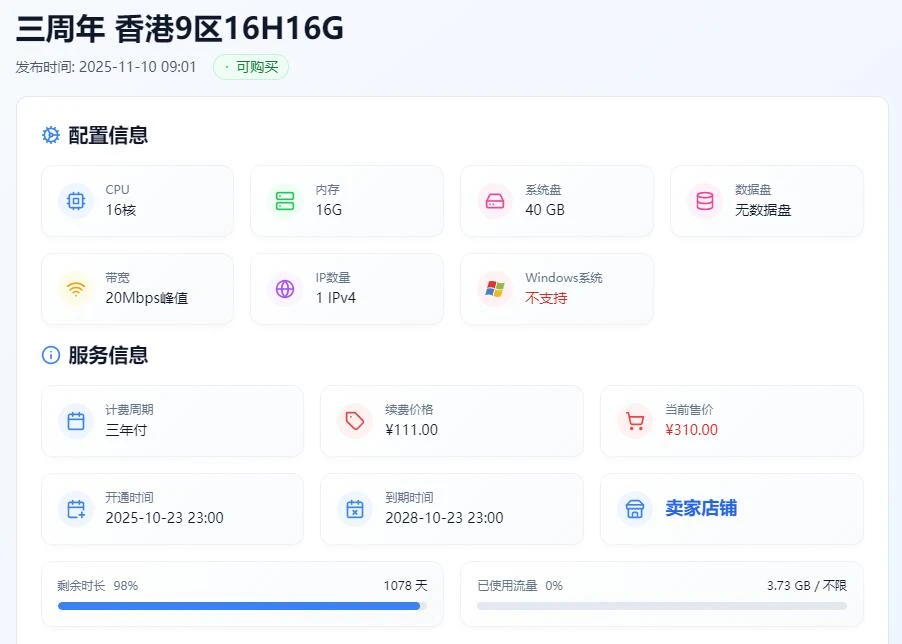
Task: Click the 已使用流量 usage progress bar
Action: (662, 605)
